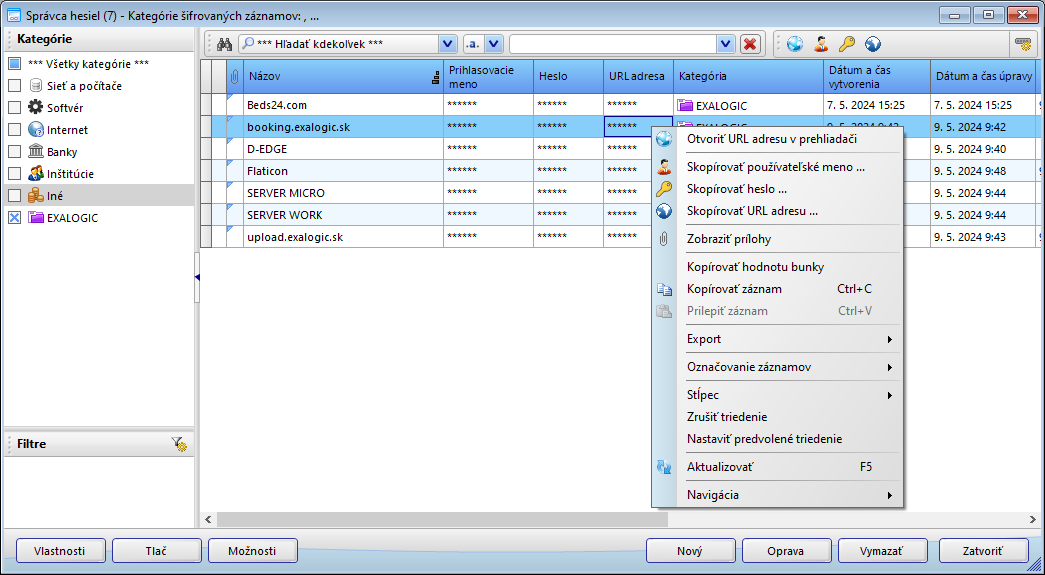
Task: Click the Softvér gear icon
Action: coord(35,107)
